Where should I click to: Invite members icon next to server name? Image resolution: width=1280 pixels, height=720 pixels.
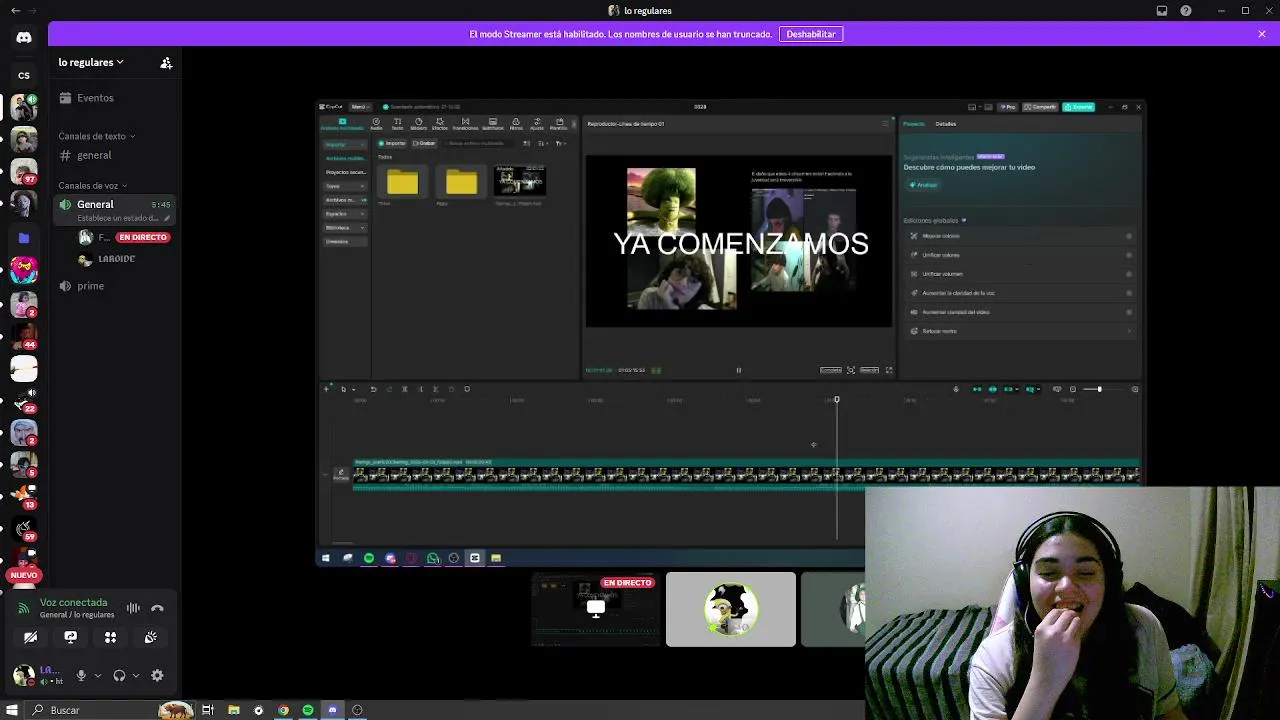[x=166, y=62]
